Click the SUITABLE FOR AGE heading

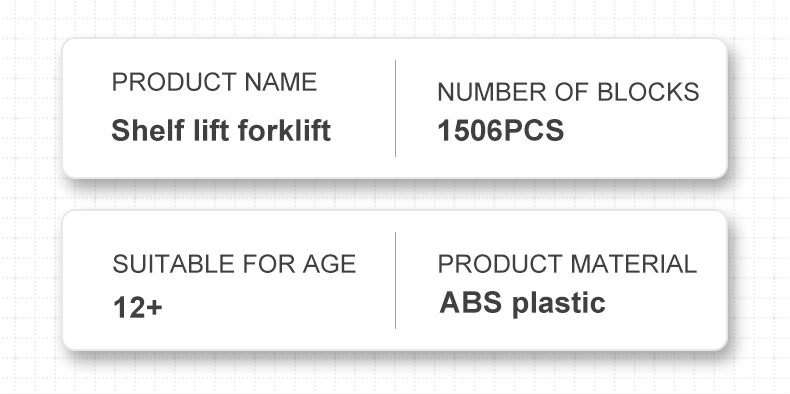point(234,264)
